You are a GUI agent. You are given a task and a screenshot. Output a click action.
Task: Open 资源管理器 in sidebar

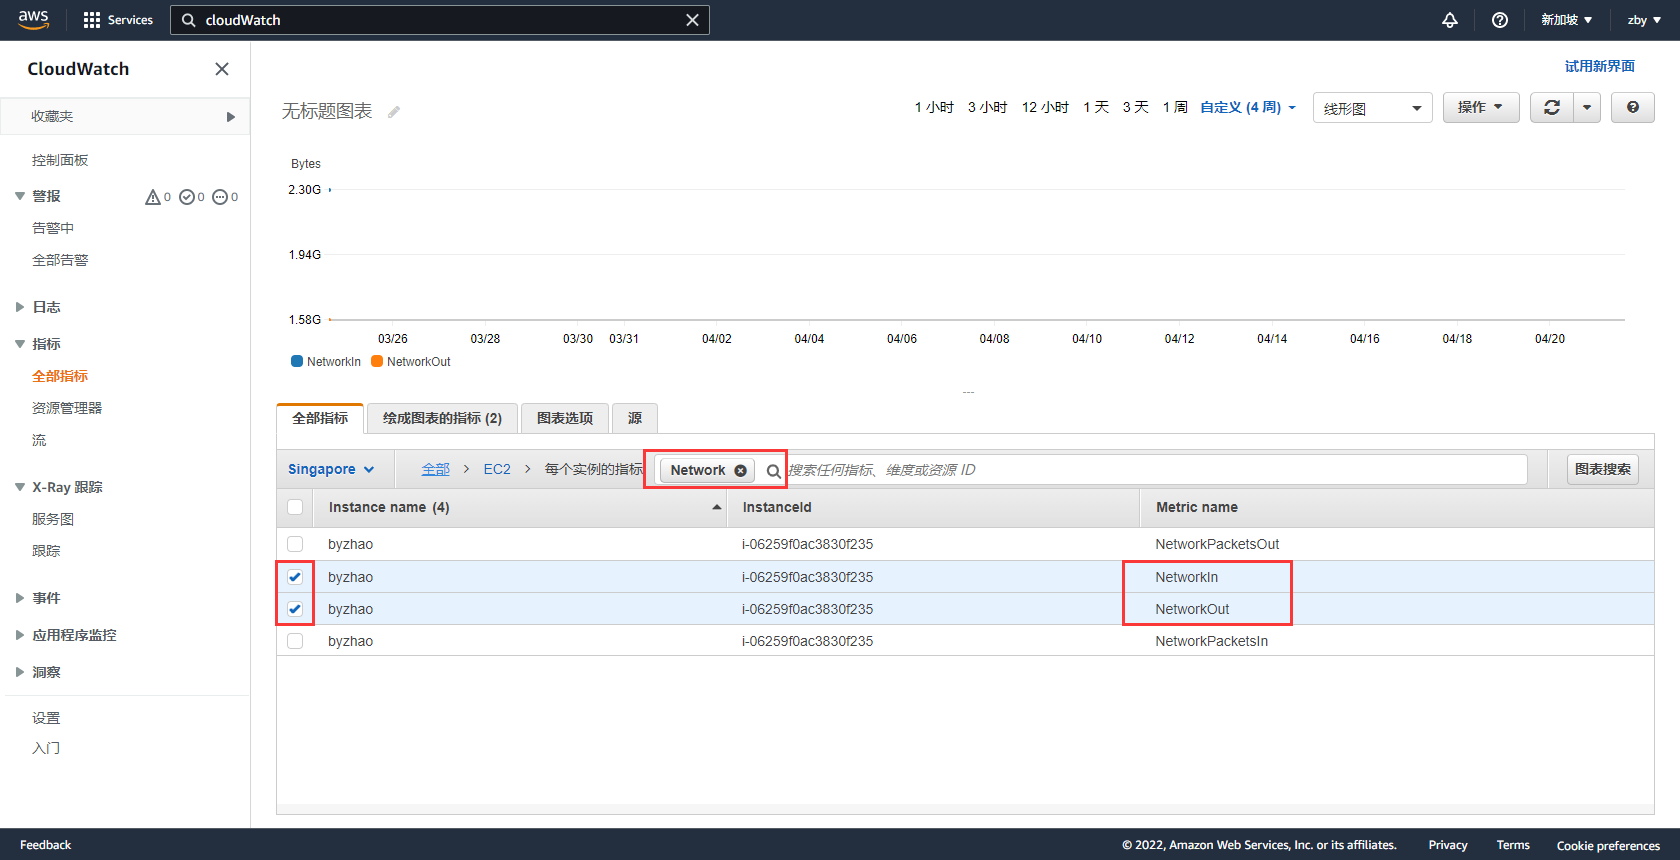(x=67, y=408)
